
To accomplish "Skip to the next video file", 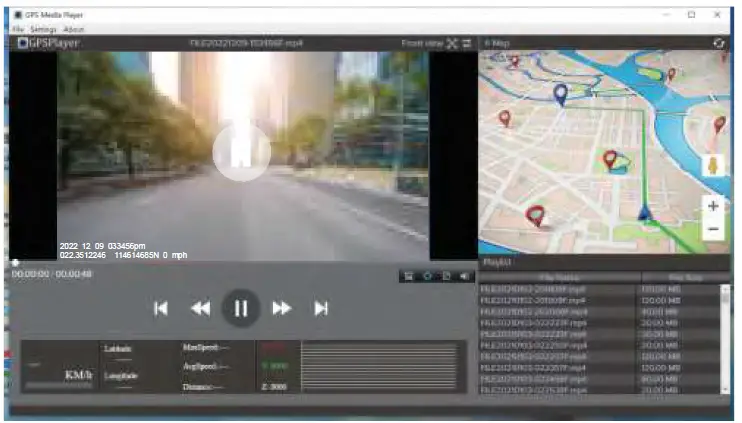I will tap(321, 308).
